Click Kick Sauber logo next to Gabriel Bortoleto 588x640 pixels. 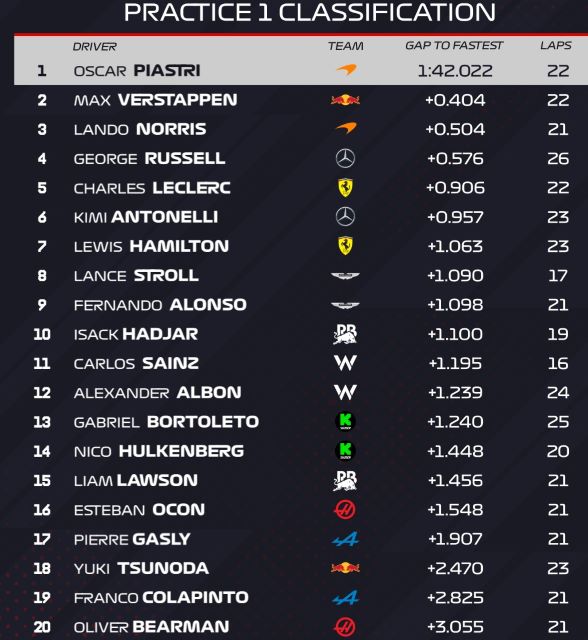(x=345, y=422)
